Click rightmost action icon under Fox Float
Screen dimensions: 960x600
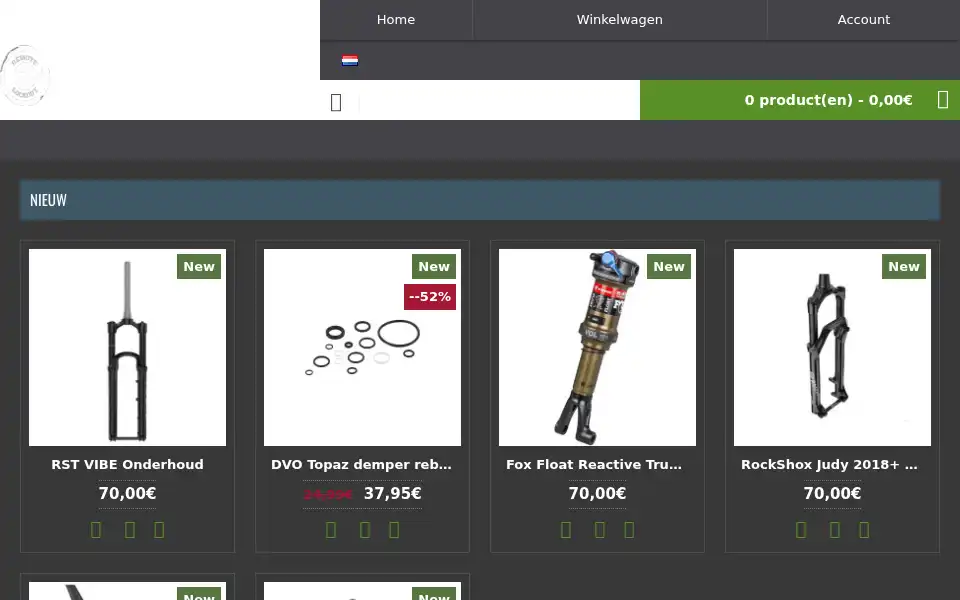629,530
